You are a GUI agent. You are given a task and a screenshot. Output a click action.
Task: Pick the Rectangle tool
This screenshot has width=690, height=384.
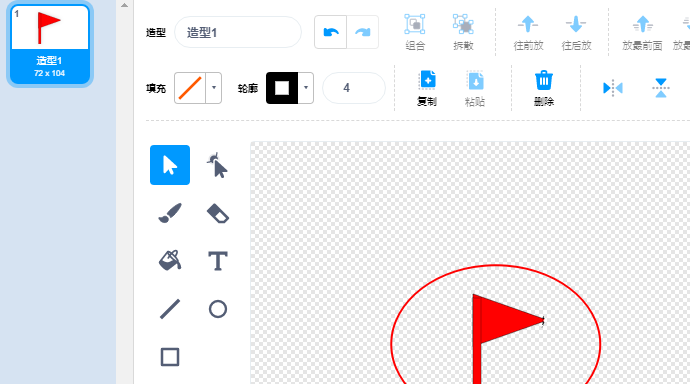tap(170, 357)
